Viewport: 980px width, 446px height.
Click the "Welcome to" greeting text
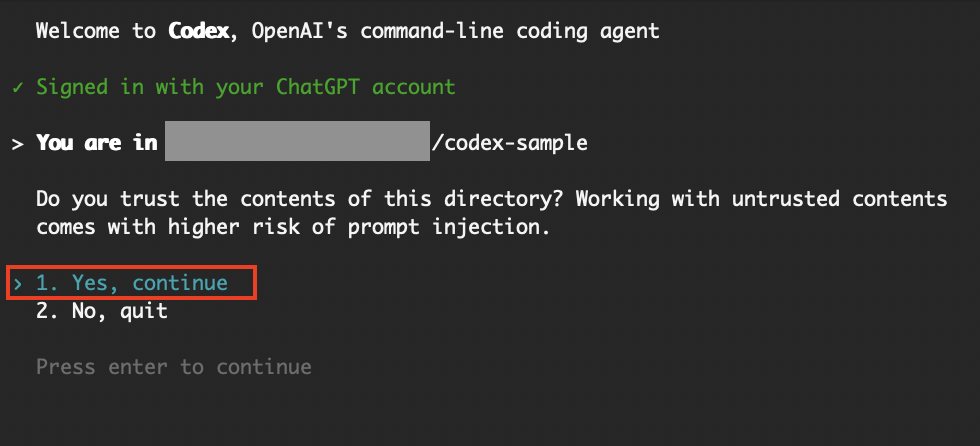[96, 31]
